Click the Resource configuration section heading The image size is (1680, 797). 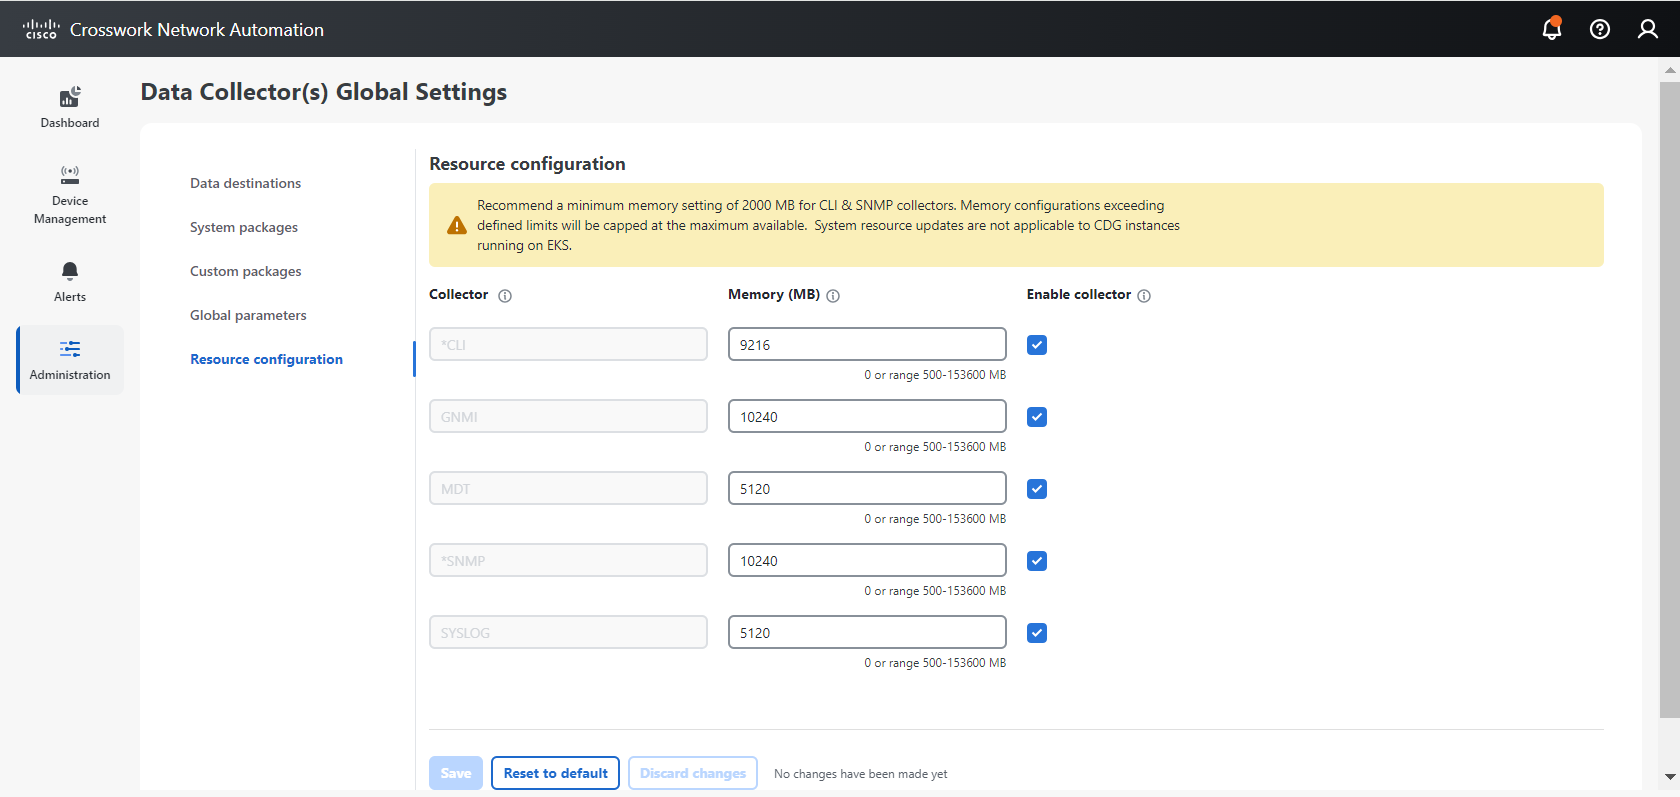tap(527, 164)
